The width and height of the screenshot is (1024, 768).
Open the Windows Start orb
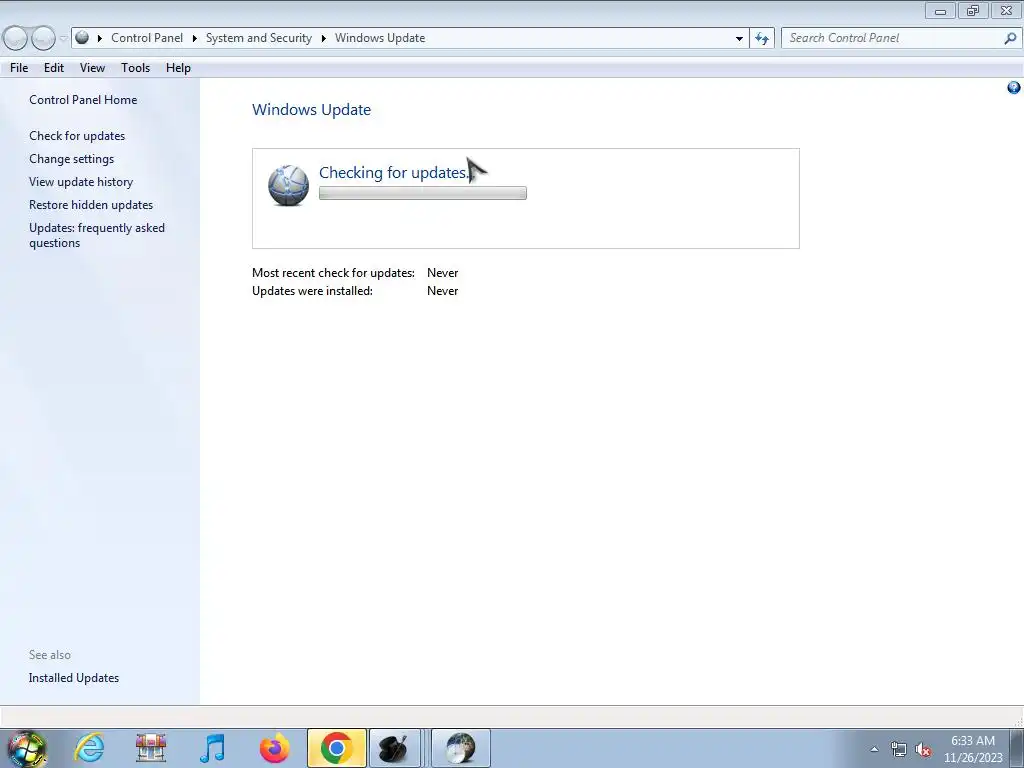coord(27,748)
